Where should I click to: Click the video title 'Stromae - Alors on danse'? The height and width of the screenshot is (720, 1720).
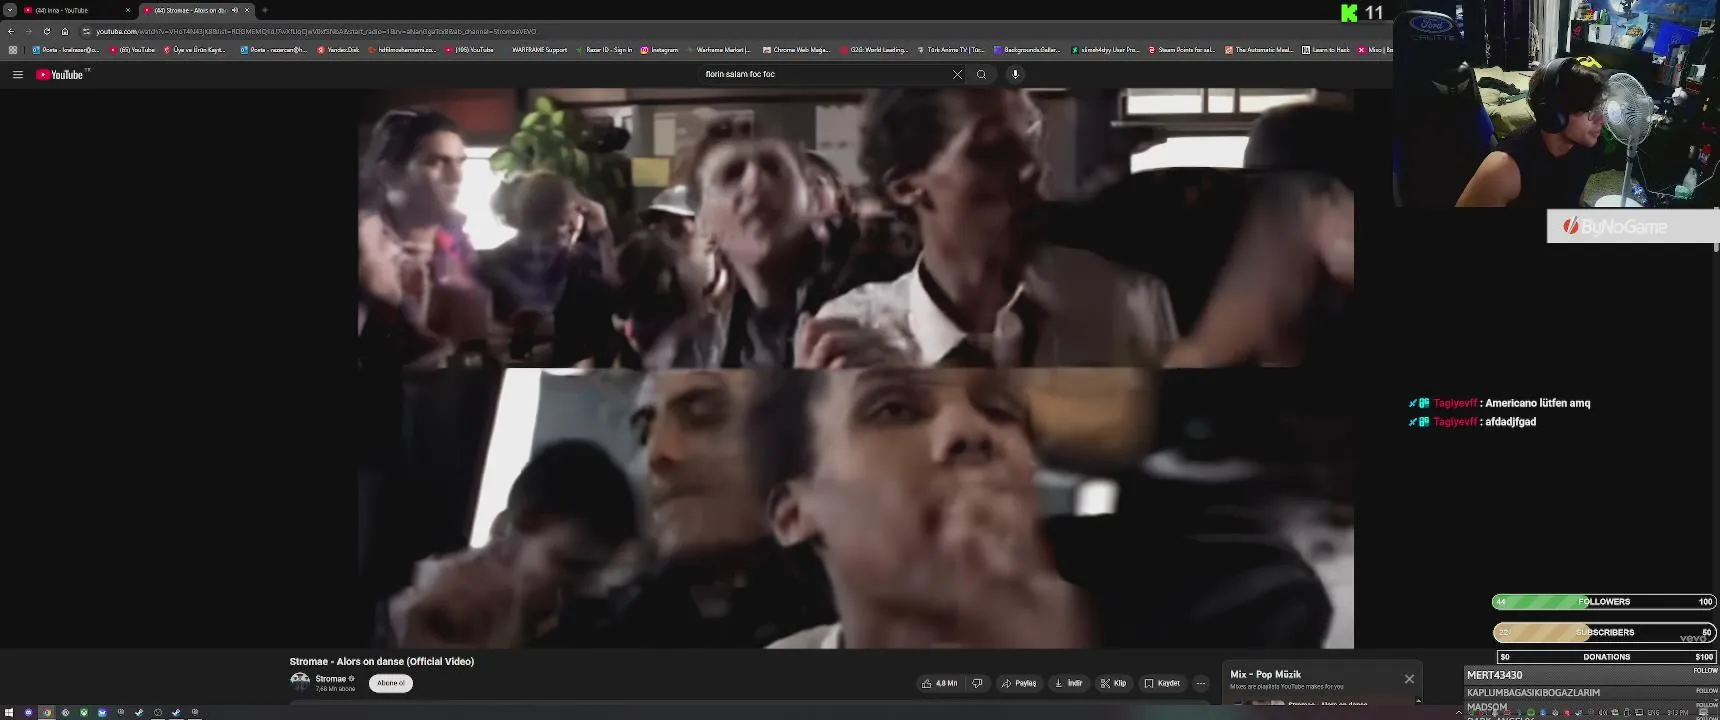(x=382, y=661)
